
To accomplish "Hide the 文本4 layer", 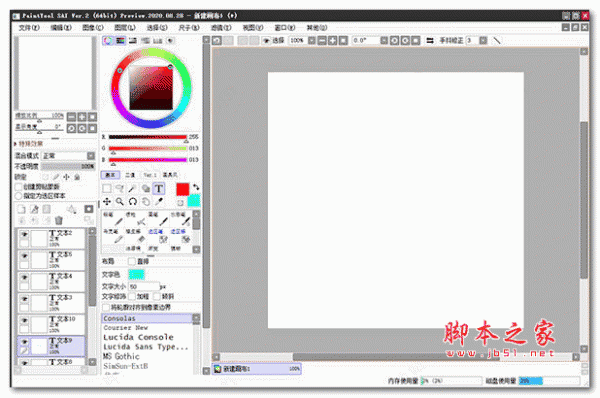I will click(24, 277).
